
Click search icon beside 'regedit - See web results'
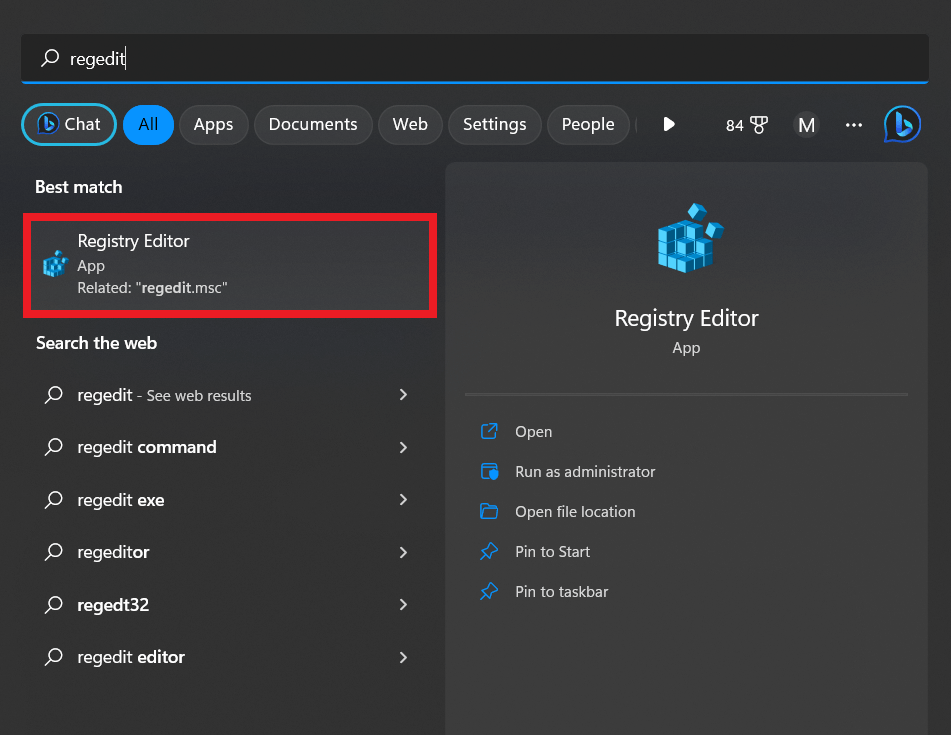click(53, 395)
